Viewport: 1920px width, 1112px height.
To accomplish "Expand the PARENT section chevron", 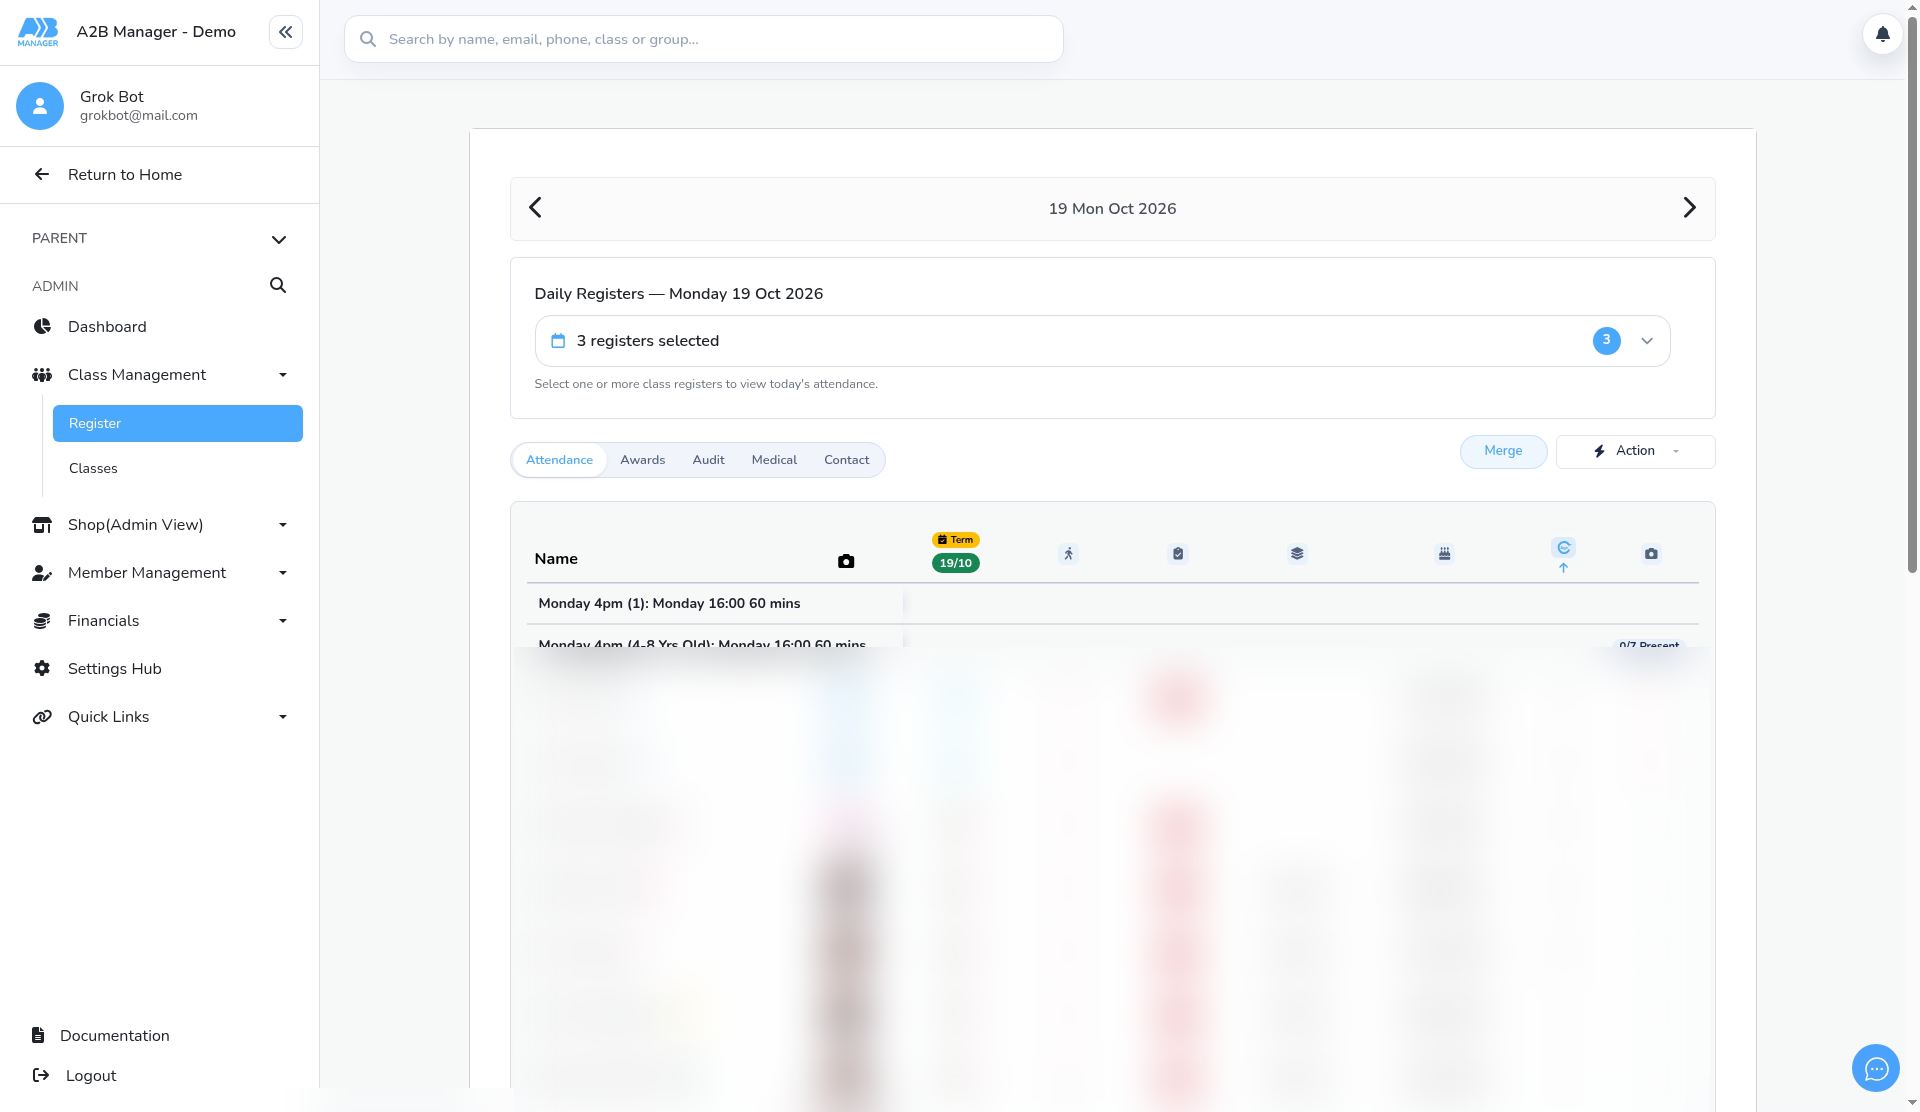I will 279,239.
